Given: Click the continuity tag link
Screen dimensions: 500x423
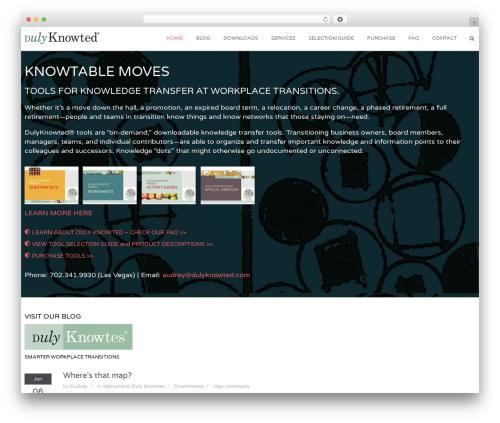Looking at the screenshot, I should (x=237, y=386).
